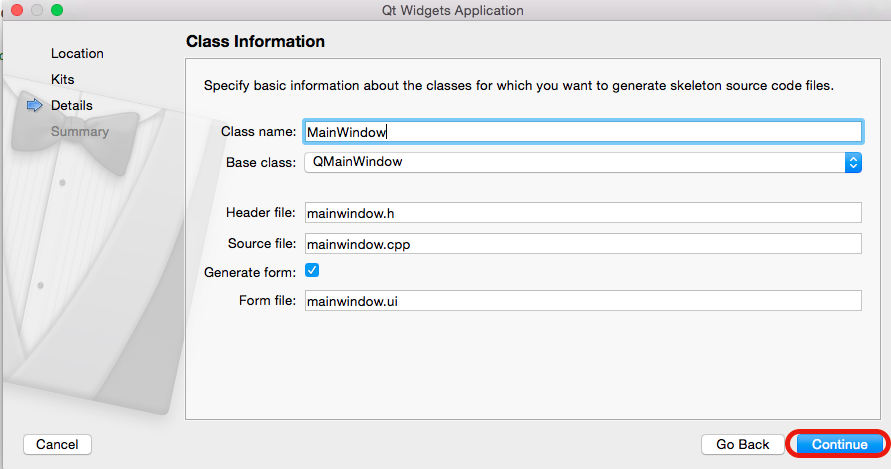Click the Class Information heading
Viewport: 891px width, 469px height.
point(255,41)
